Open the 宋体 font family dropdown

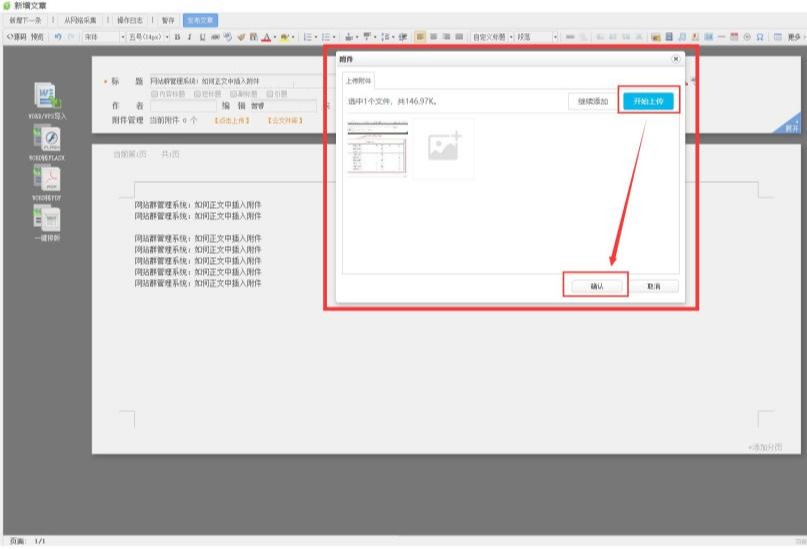point(99,37)
